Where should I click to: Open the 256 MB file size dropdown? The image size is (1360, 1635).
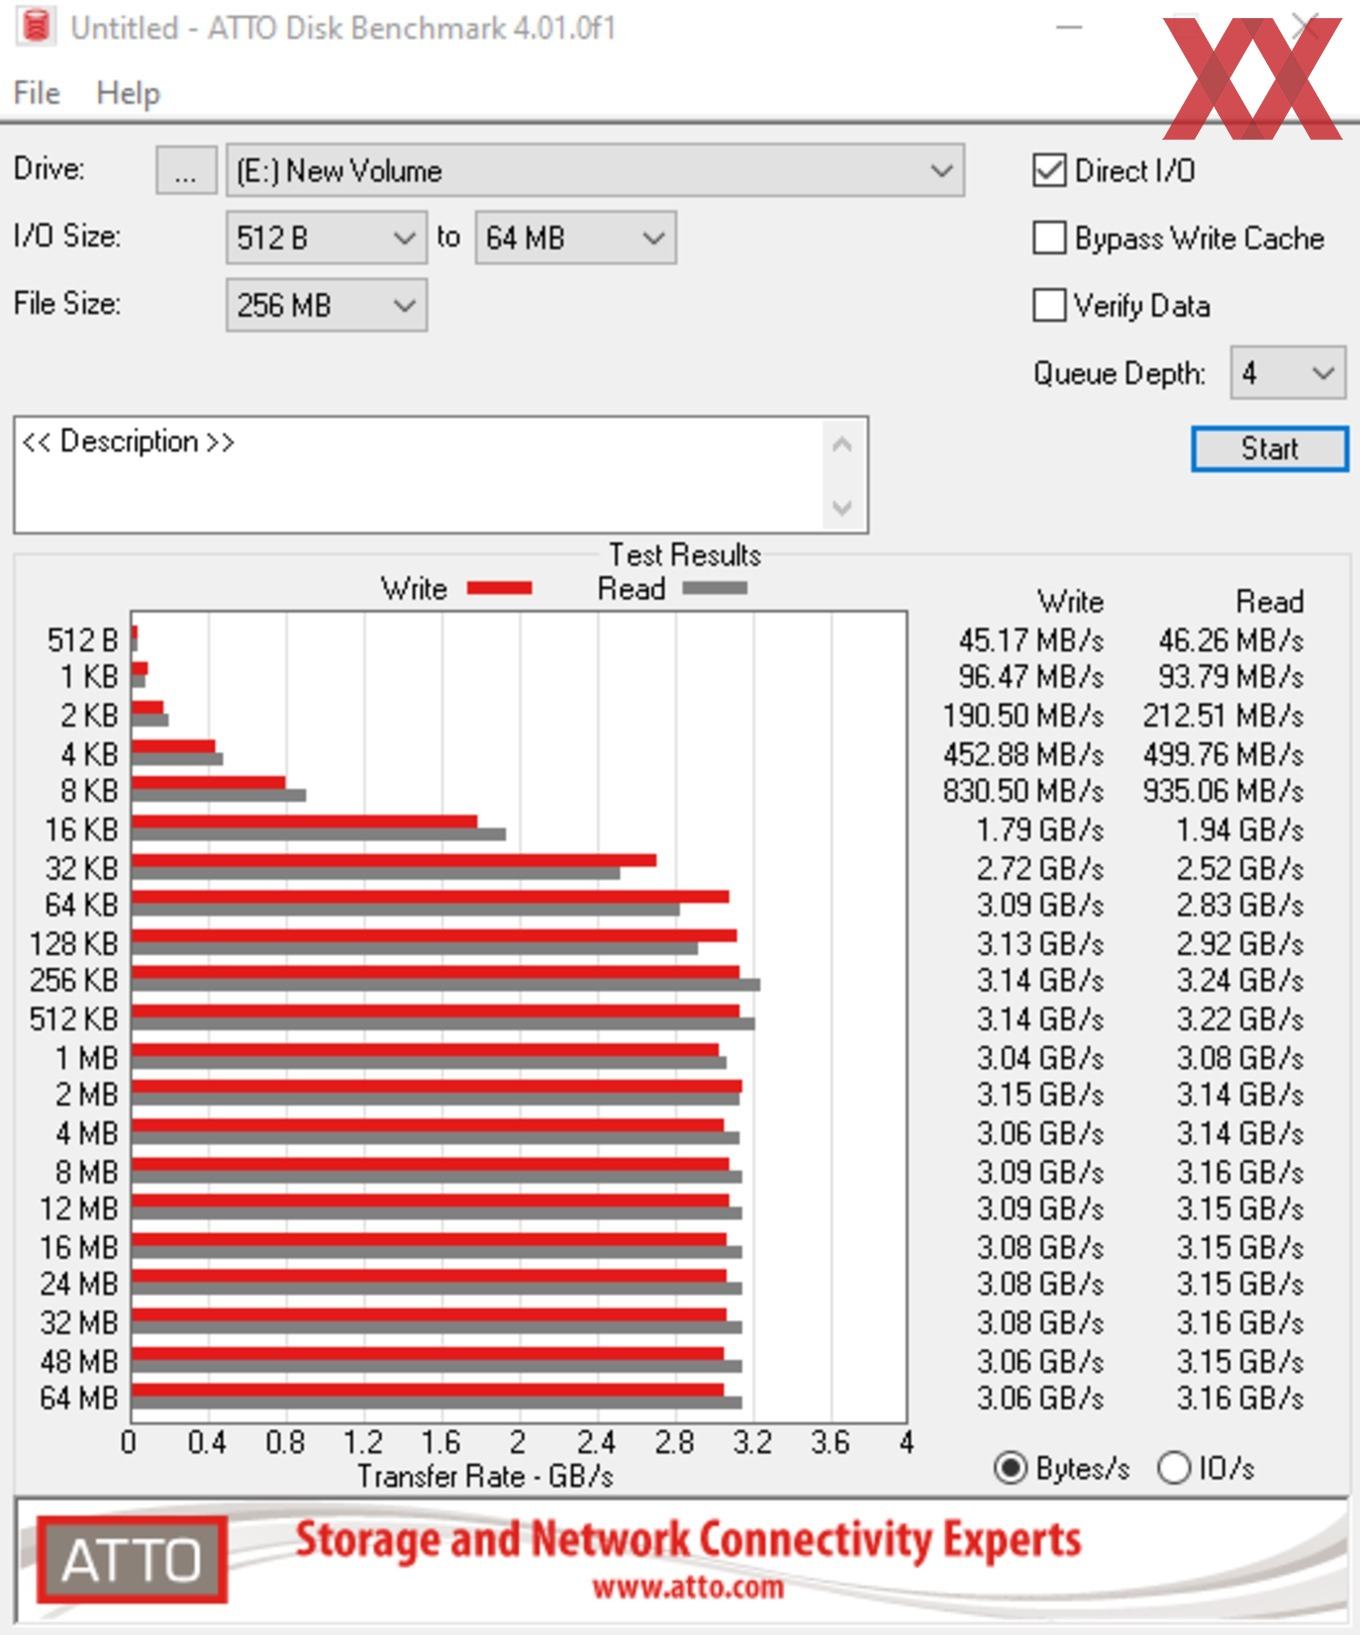point(326,305)
